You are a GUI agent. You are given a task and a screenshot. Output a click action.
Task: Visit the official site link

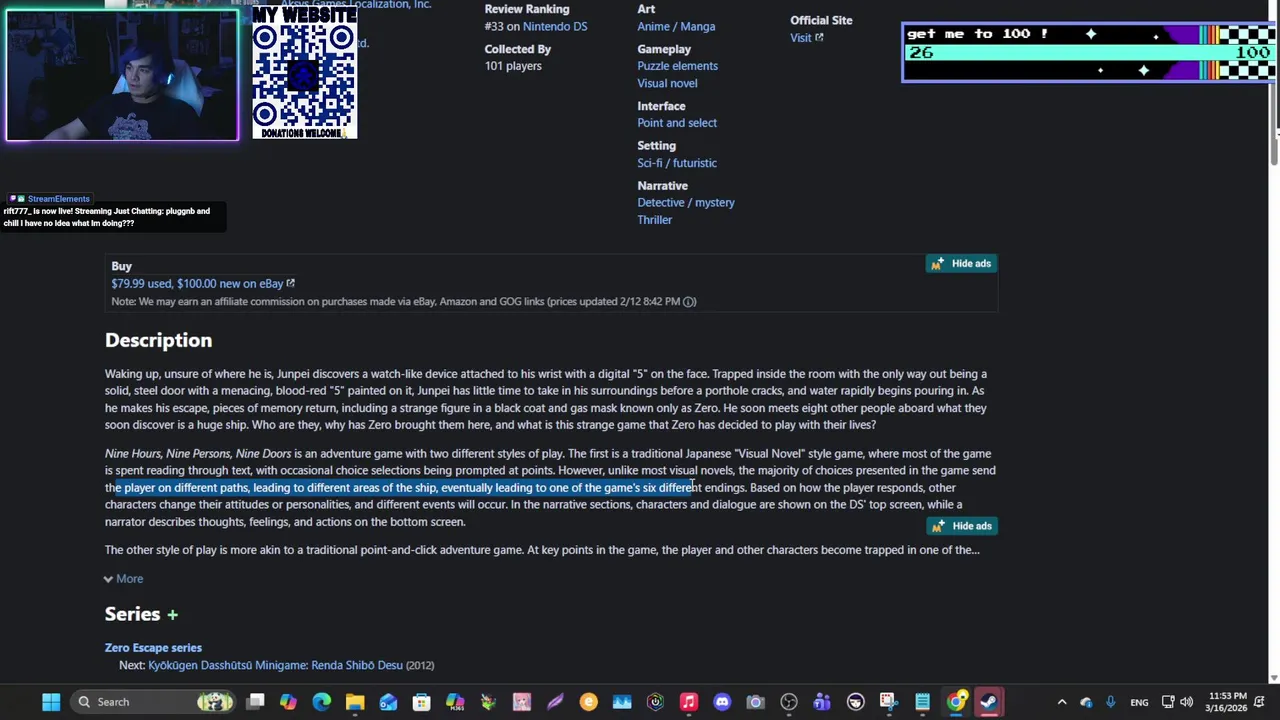pyautogui.click(x=806, y=38)
